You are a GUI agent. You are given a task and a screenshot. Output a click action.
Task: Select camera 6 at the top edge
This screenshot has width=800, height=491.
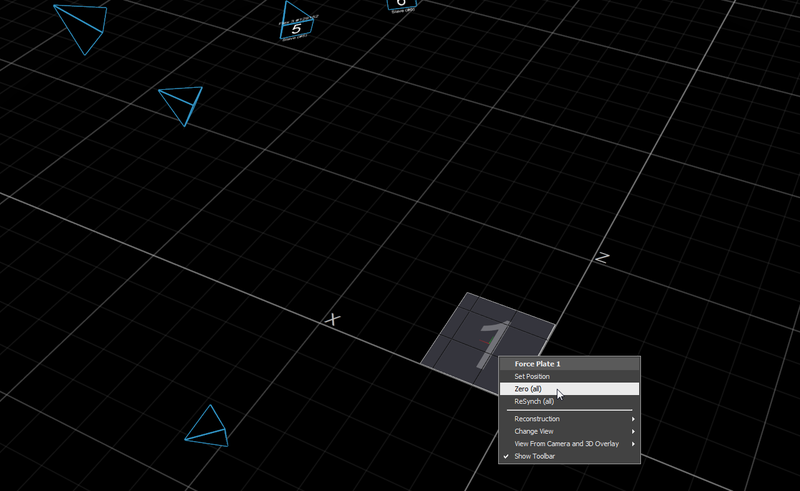[x=402, y=4]
